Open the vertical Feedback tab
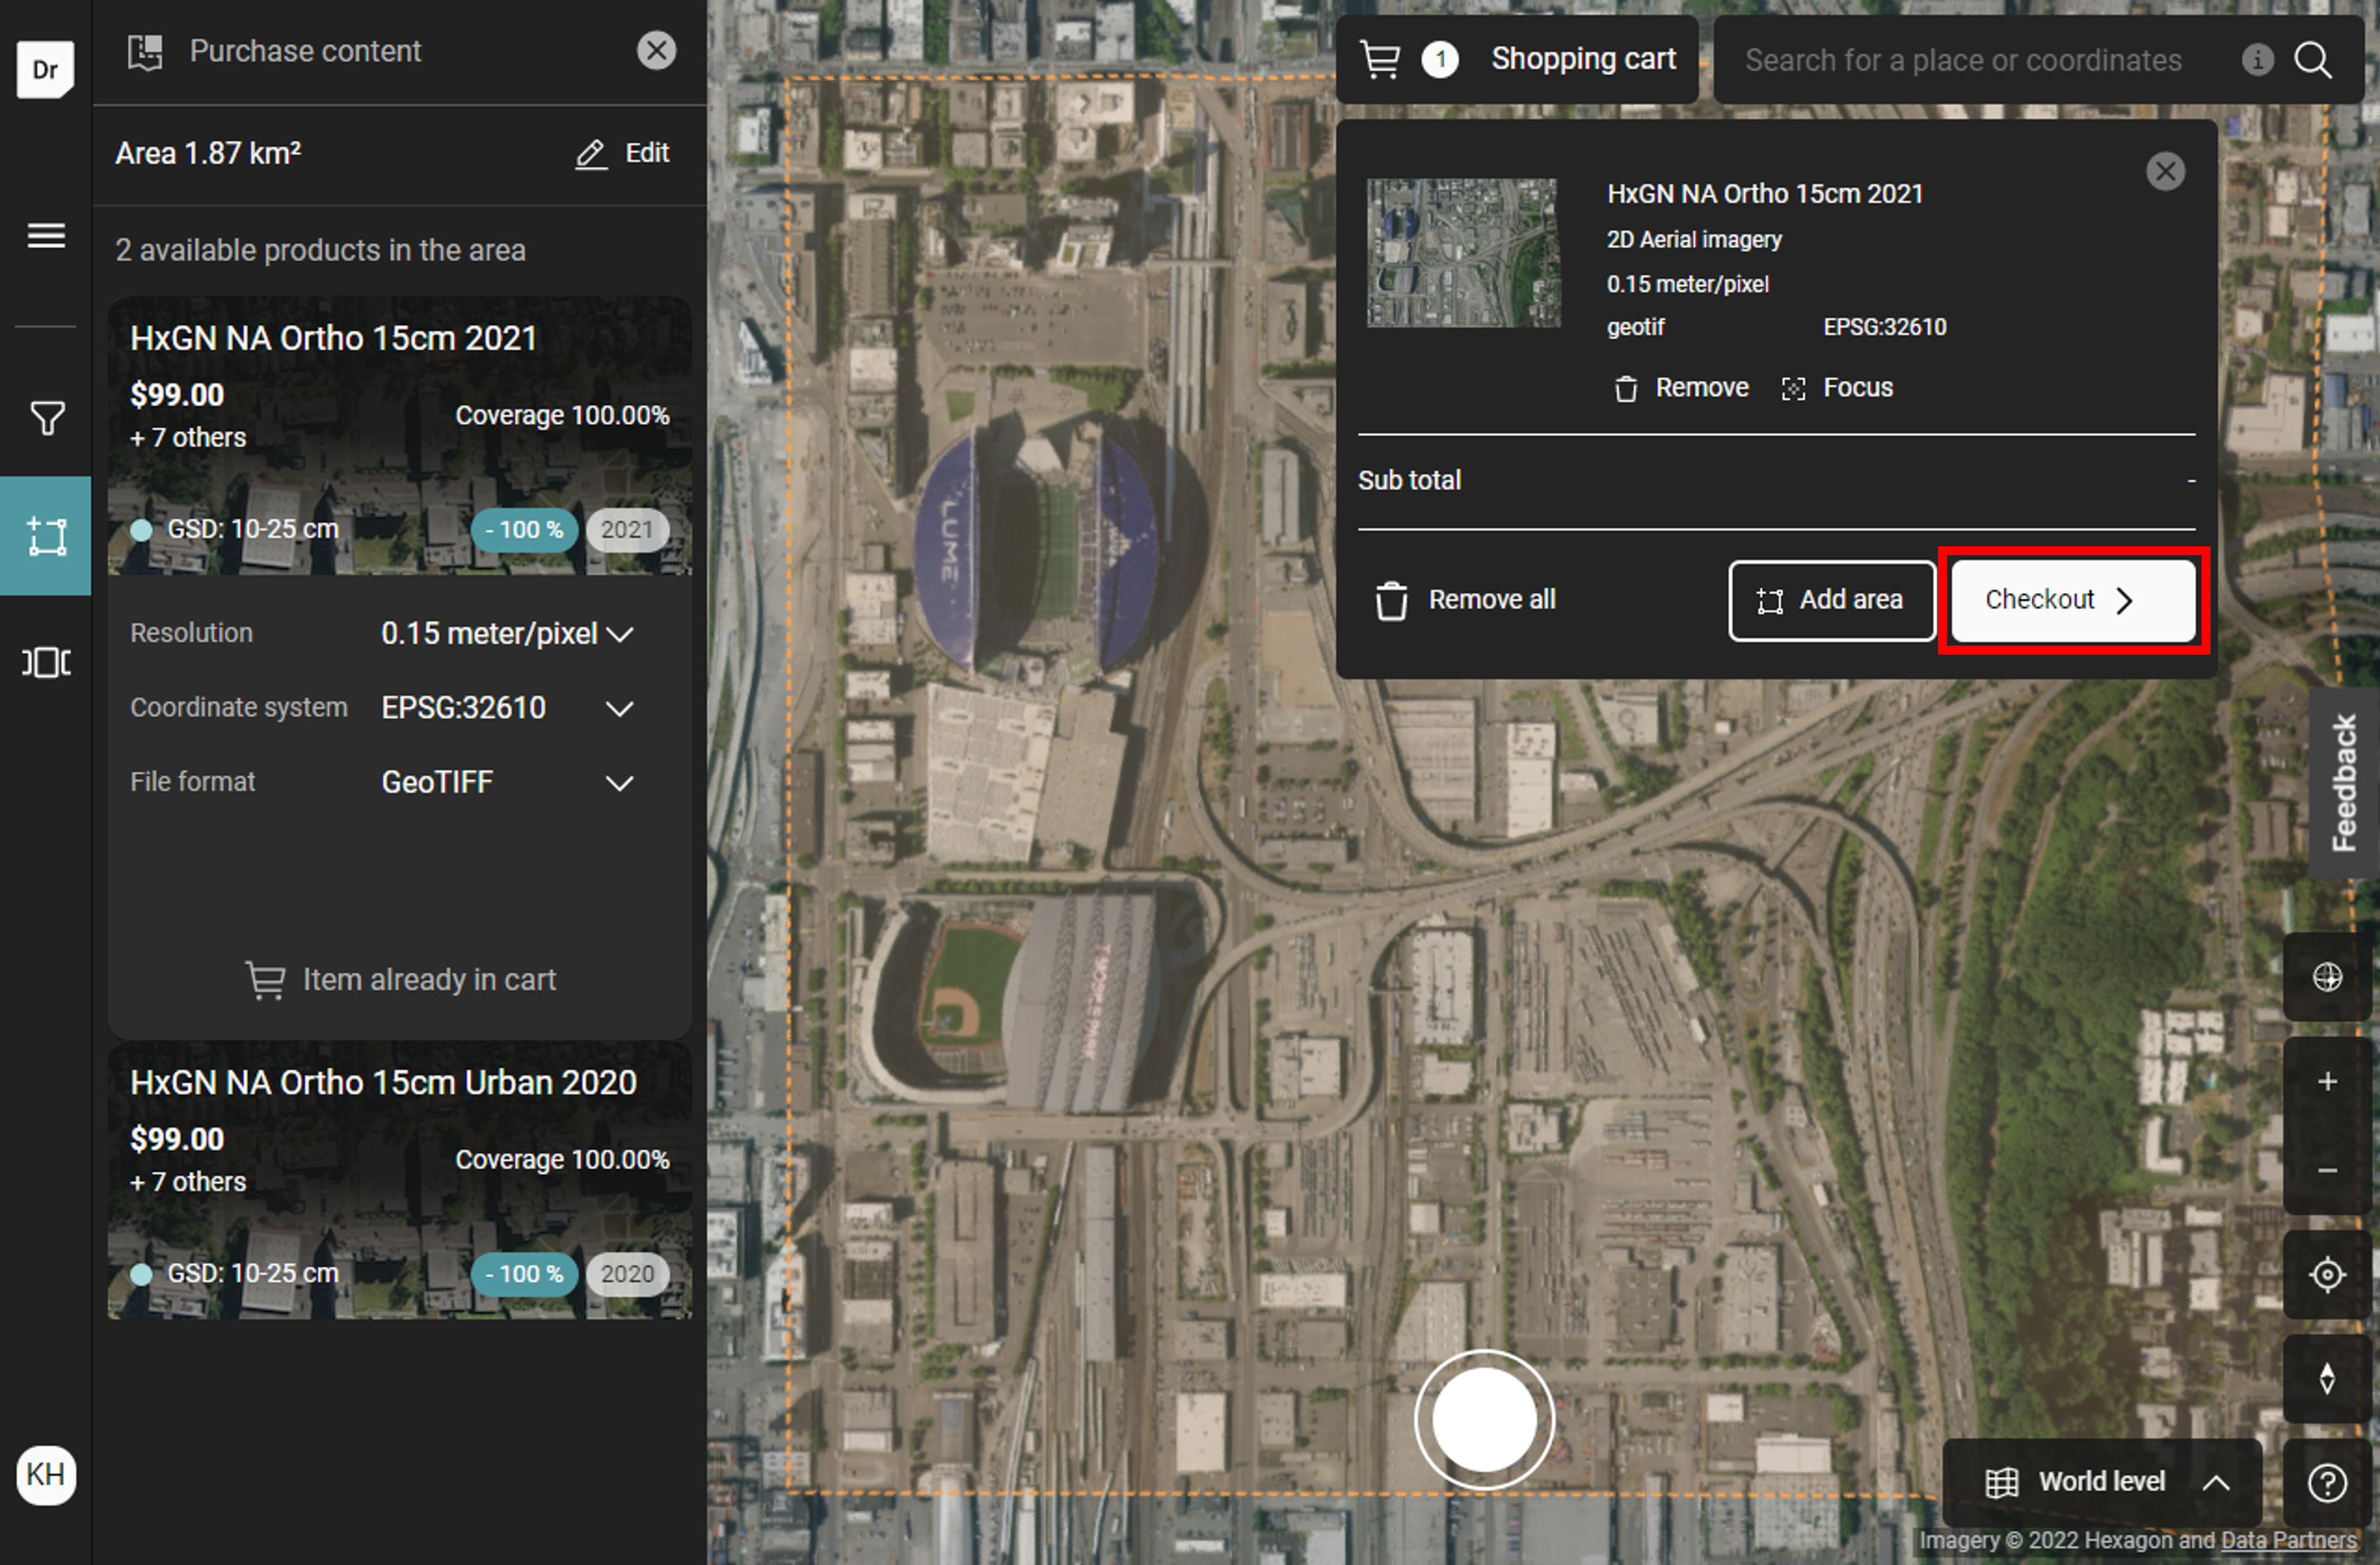Screen dimensions: 2380x1565 (x=2343, y=782)
